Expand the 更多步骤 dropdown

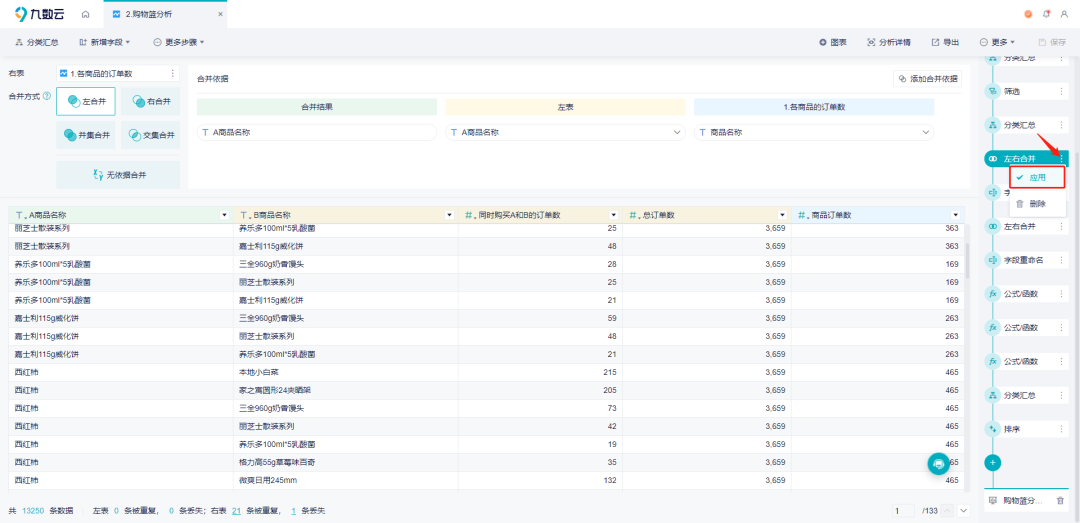179,42
